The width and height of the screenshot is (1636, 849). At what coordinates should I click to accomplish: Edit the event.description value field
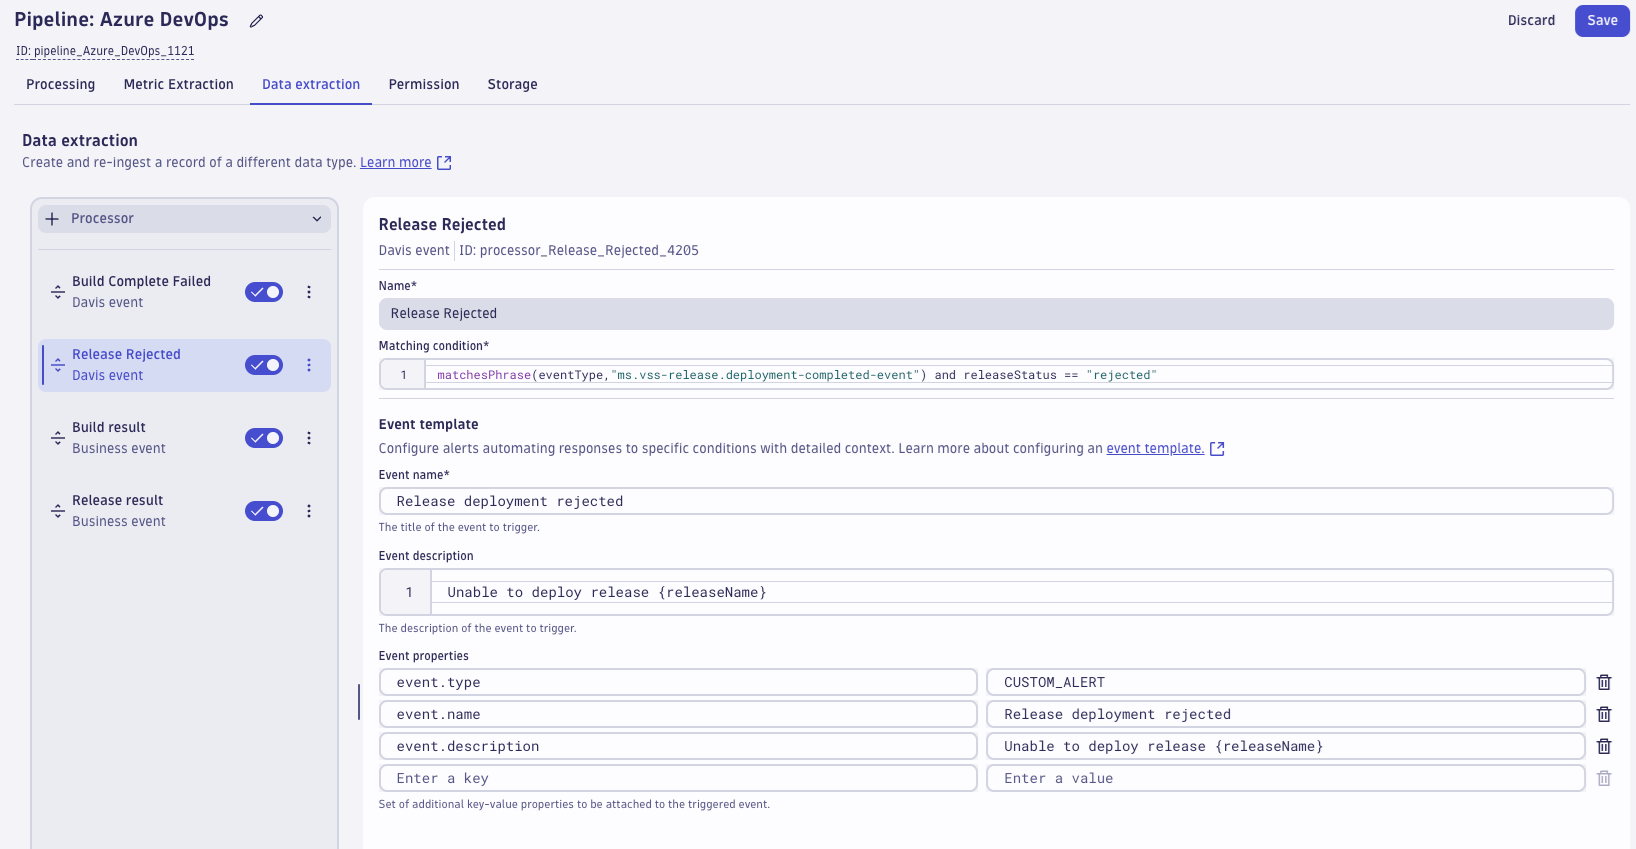1286,746
